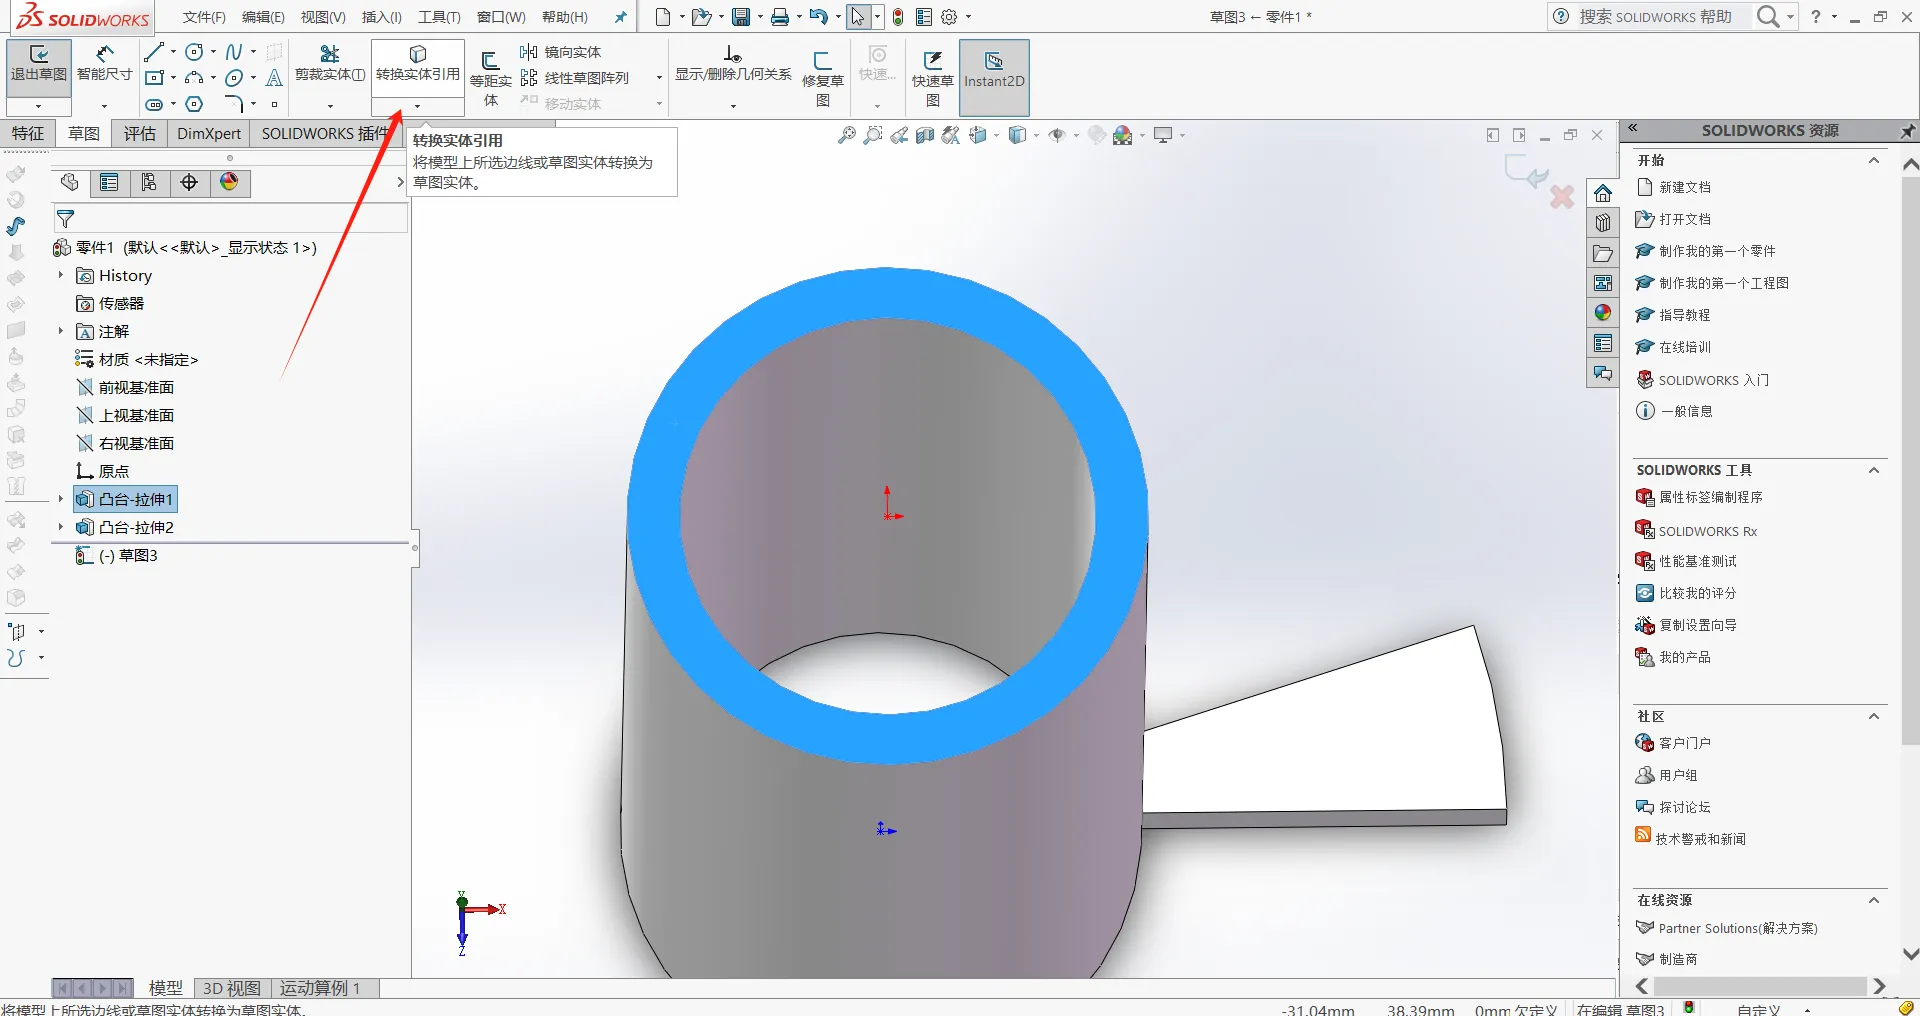Collapse the 社区 section in task pane
The height and width of the screenshot is (1016, 1920).
(x=1874, y=716)
